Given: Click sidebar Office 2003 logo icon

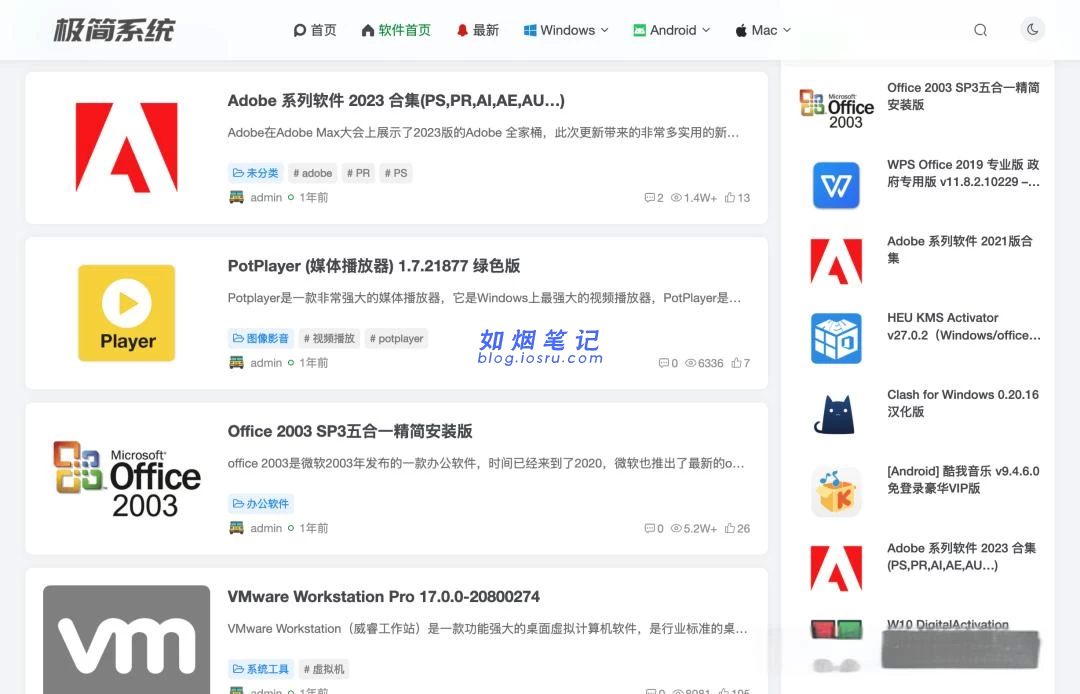Looking at the screenshot, I should (836, 109).
